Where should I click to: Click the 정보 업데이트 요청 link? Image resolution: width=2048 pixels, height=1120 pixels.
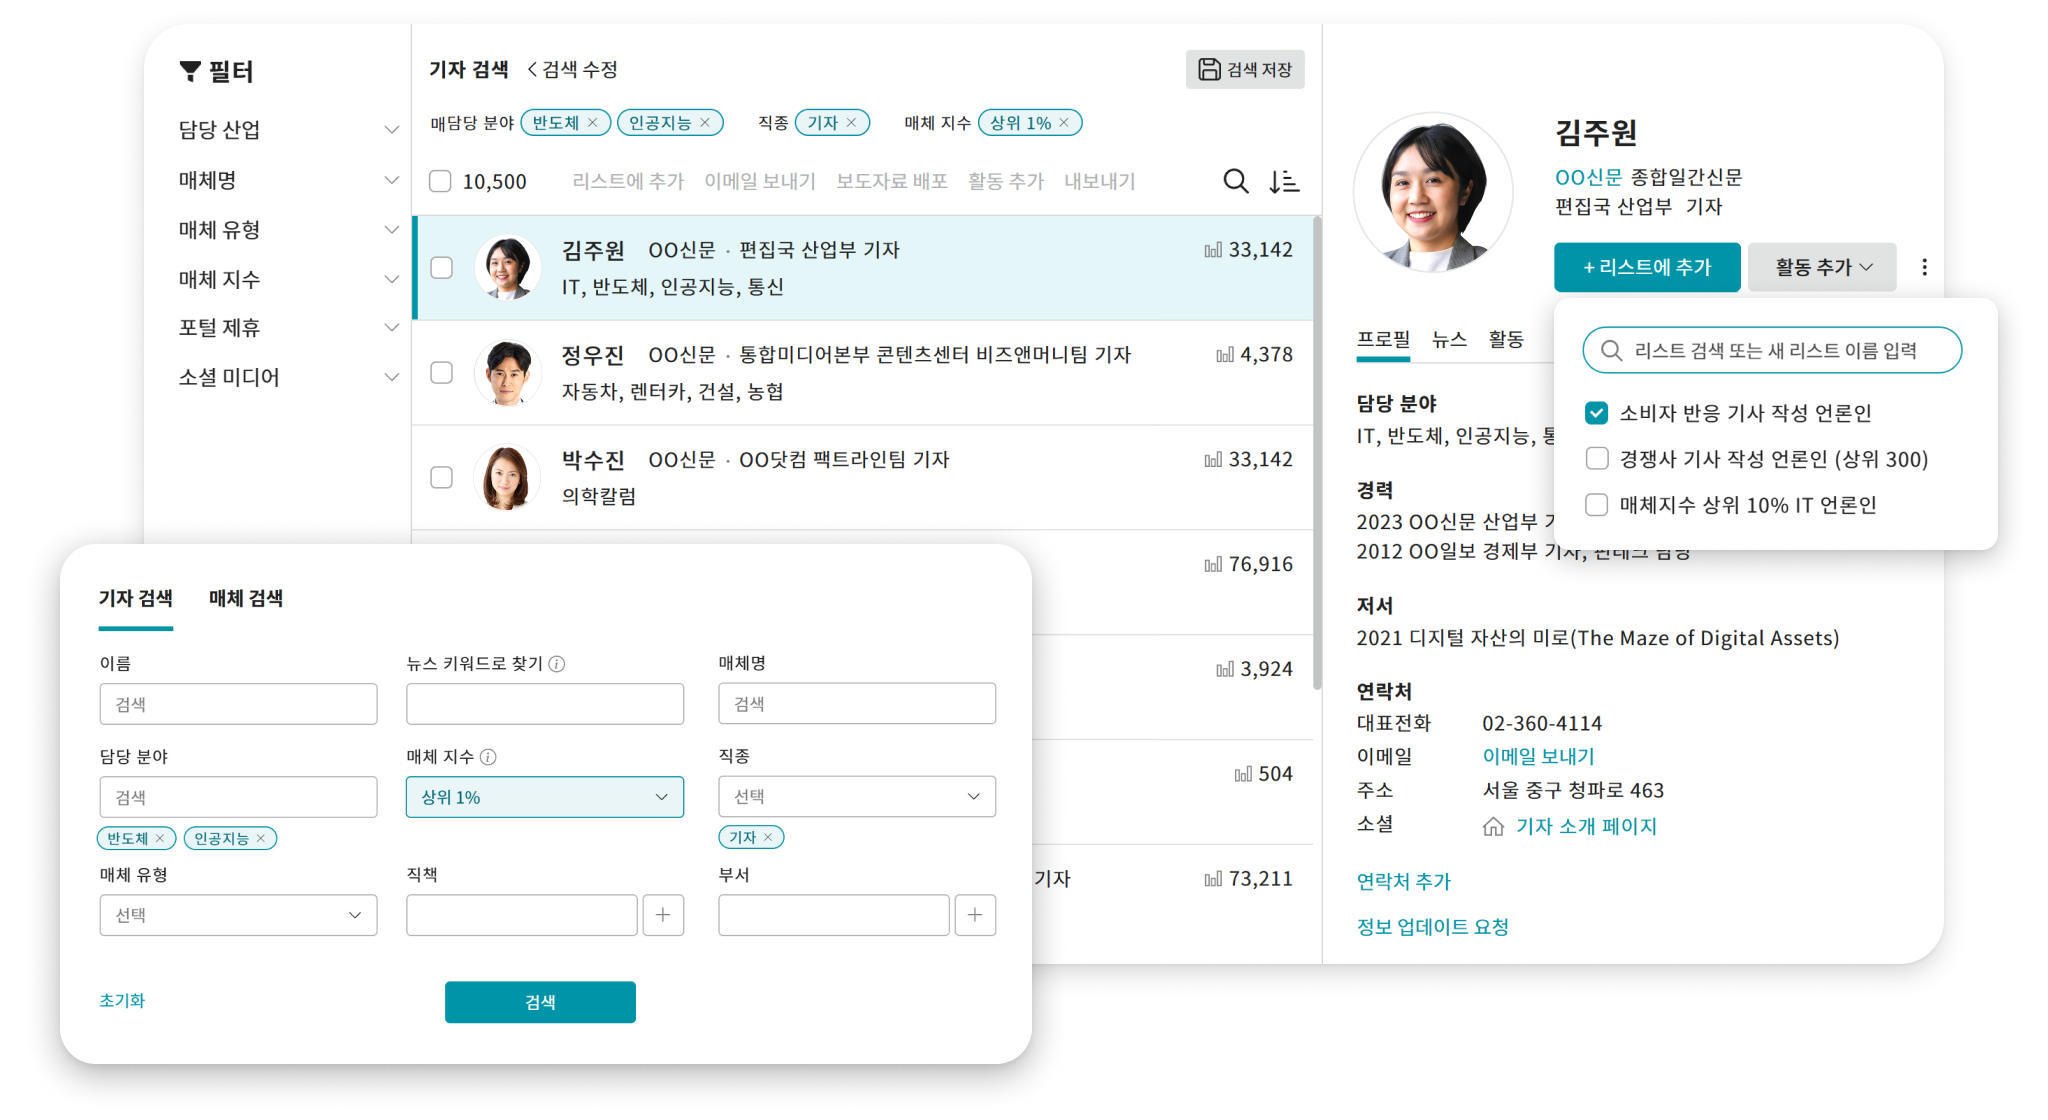pos(1432,927)
